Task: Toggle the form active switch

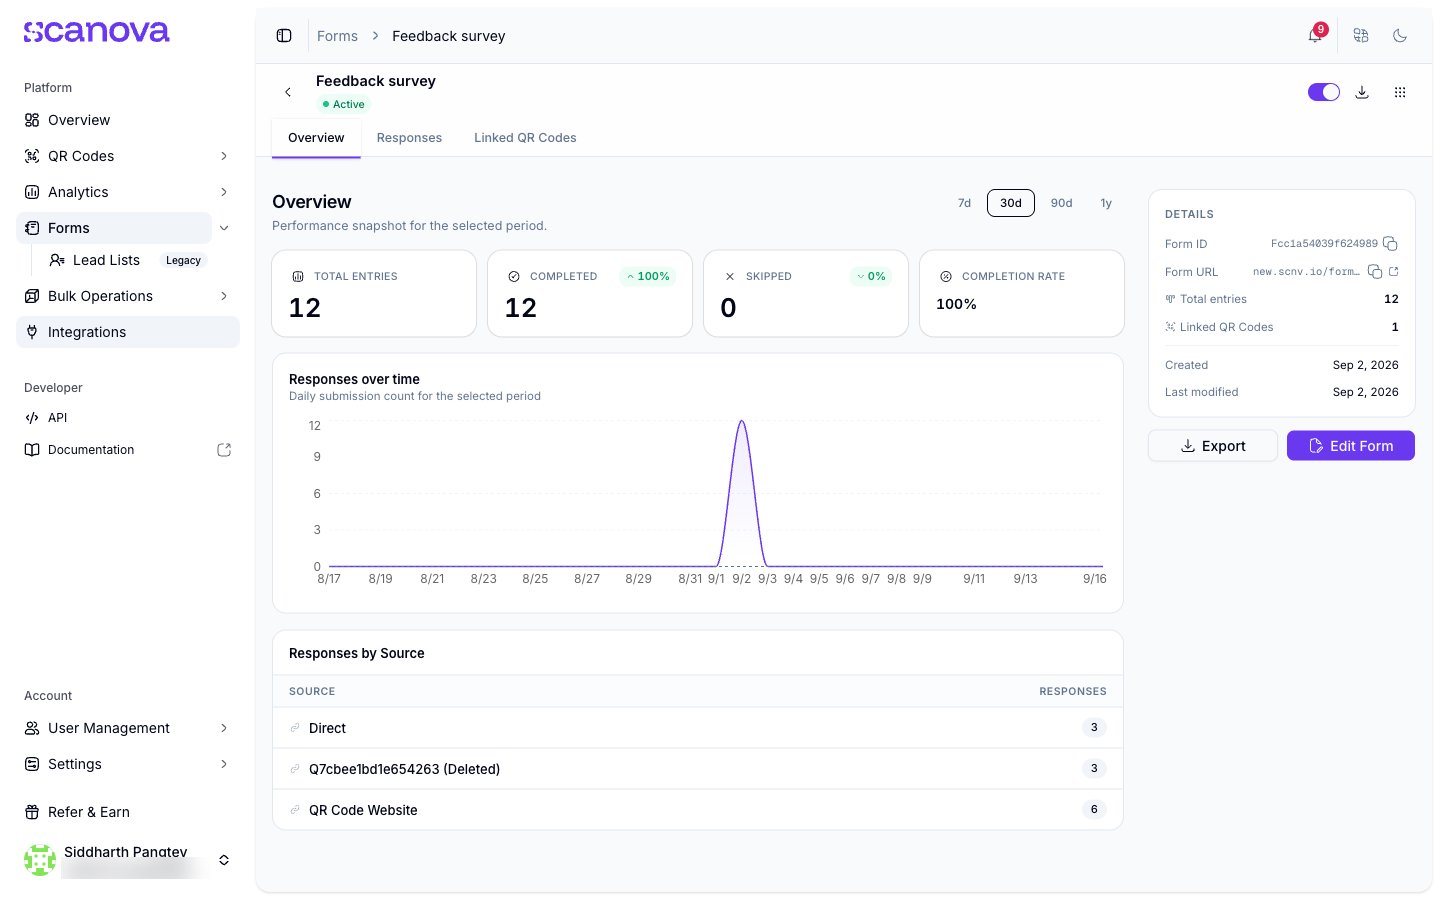Action: [x=1324, y=92]
